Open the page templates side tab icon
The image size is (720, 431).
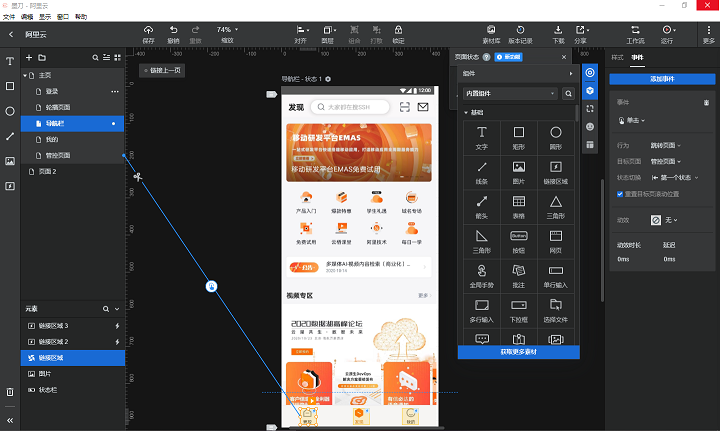590,145
